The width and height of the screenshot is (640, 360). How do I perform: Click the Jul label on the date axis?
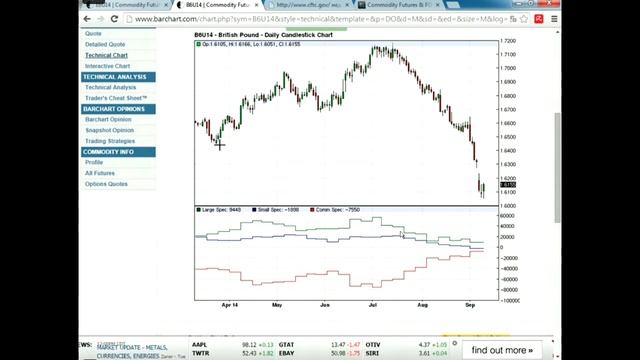372,305
